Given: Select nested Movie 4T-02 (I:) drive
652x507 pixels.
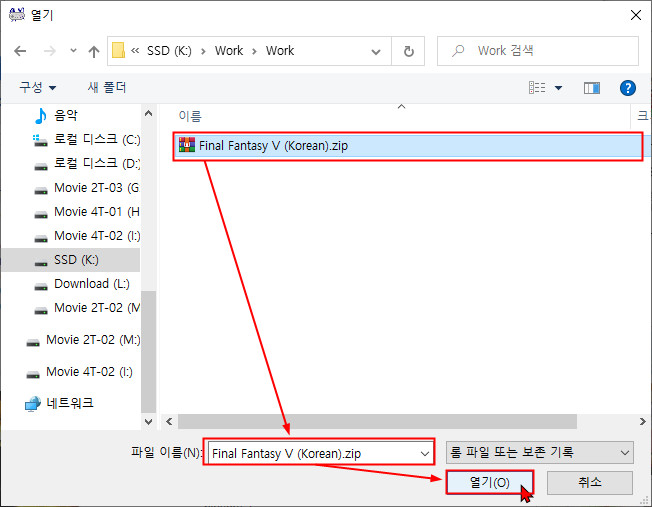Looking at the screenshot, I should tap(97, 236).
